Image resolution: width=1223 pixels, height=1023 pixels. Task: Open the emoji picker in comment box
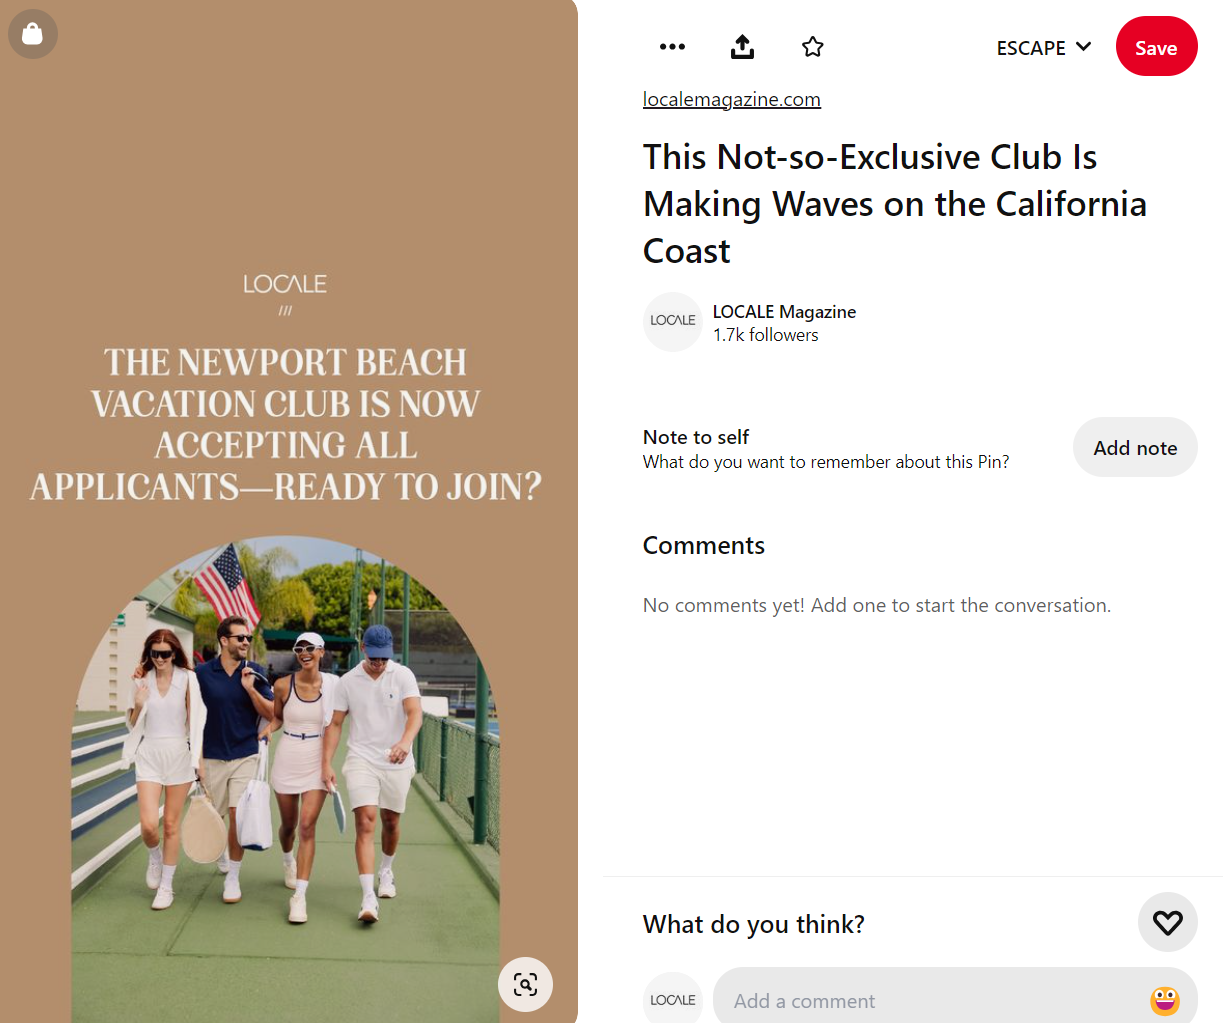click(1165, 1000)
